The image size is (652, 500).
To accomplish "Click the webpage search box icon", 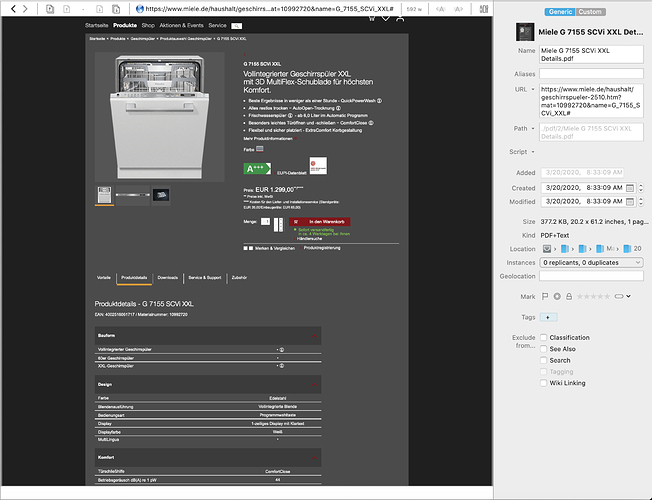I will (x=237, y=26).
